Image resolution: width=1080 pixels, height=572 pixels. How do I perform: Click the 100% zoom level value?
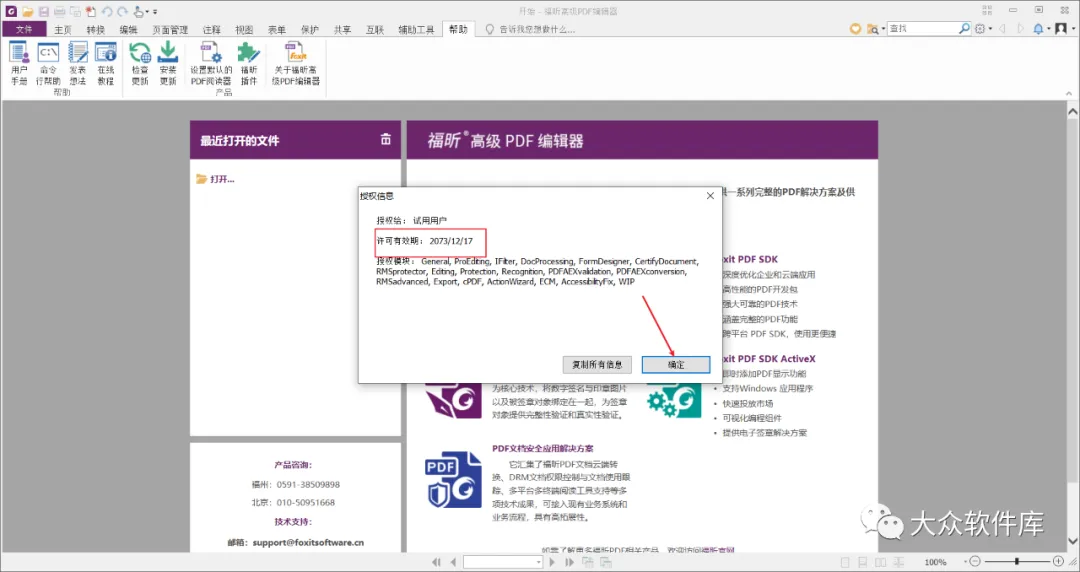pyautogui.click(x=935, y=562)
